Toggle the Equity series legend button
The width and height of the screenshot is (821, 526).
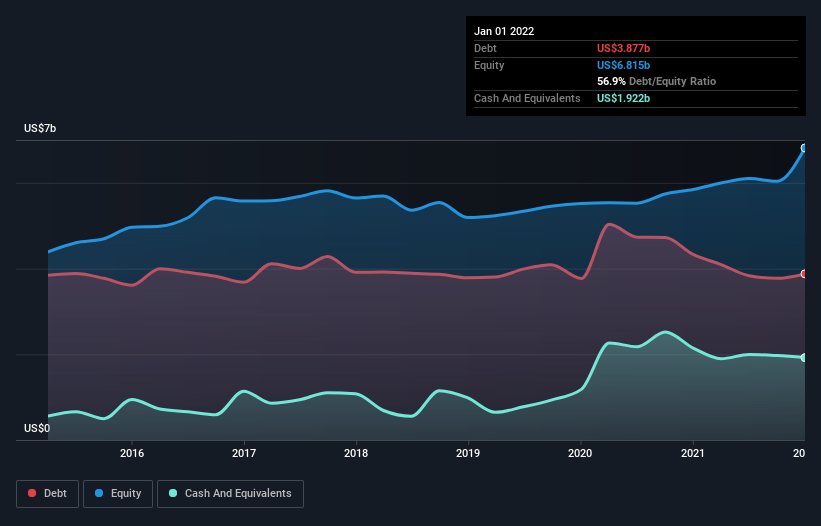[118, 494]
